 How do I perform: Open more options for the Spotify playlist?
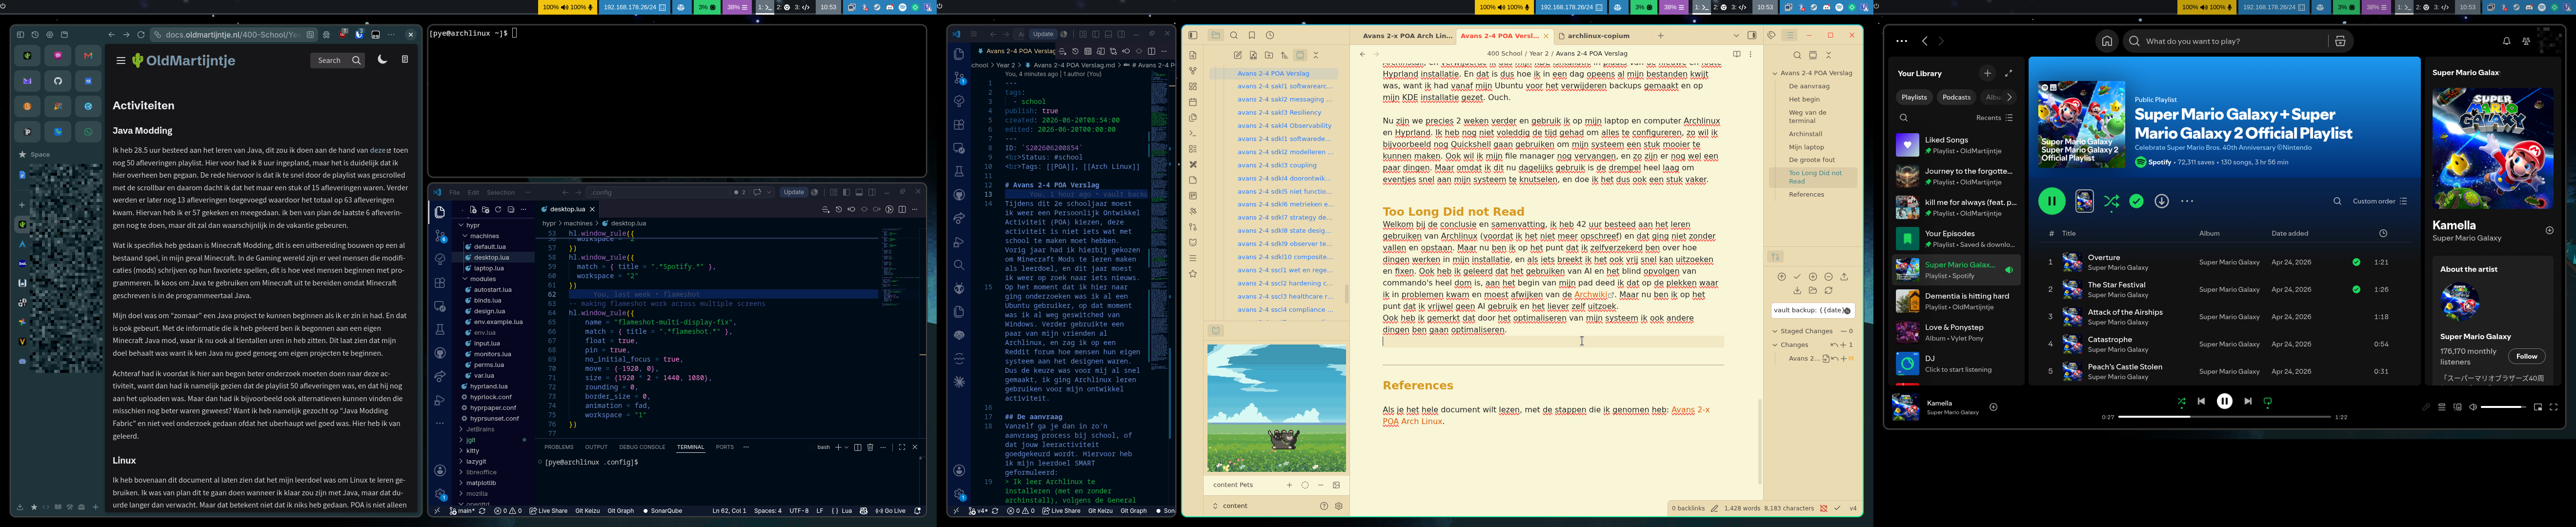tap(2187, 201)
